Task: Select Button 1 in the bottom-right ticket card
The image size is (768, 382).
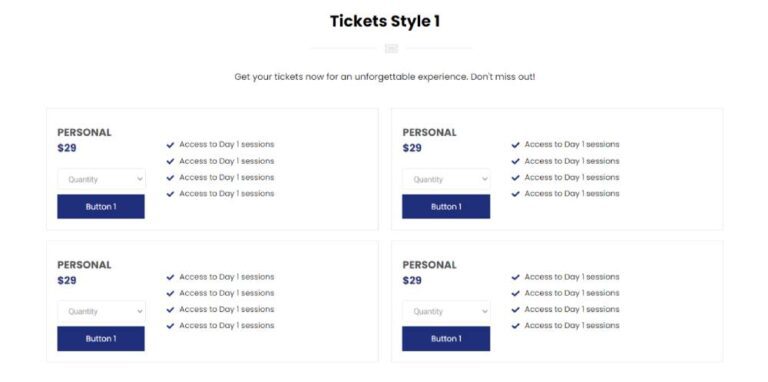Action: 446,339
